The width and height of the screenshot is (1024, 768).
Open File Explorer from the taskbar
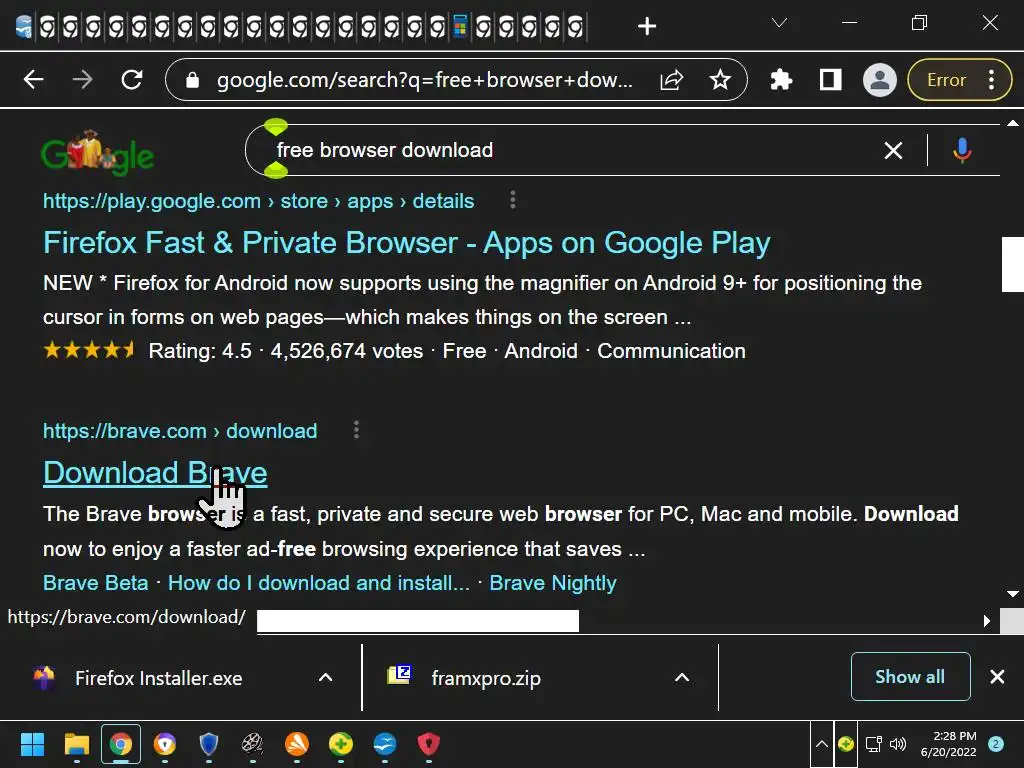(x=76, y=744)
